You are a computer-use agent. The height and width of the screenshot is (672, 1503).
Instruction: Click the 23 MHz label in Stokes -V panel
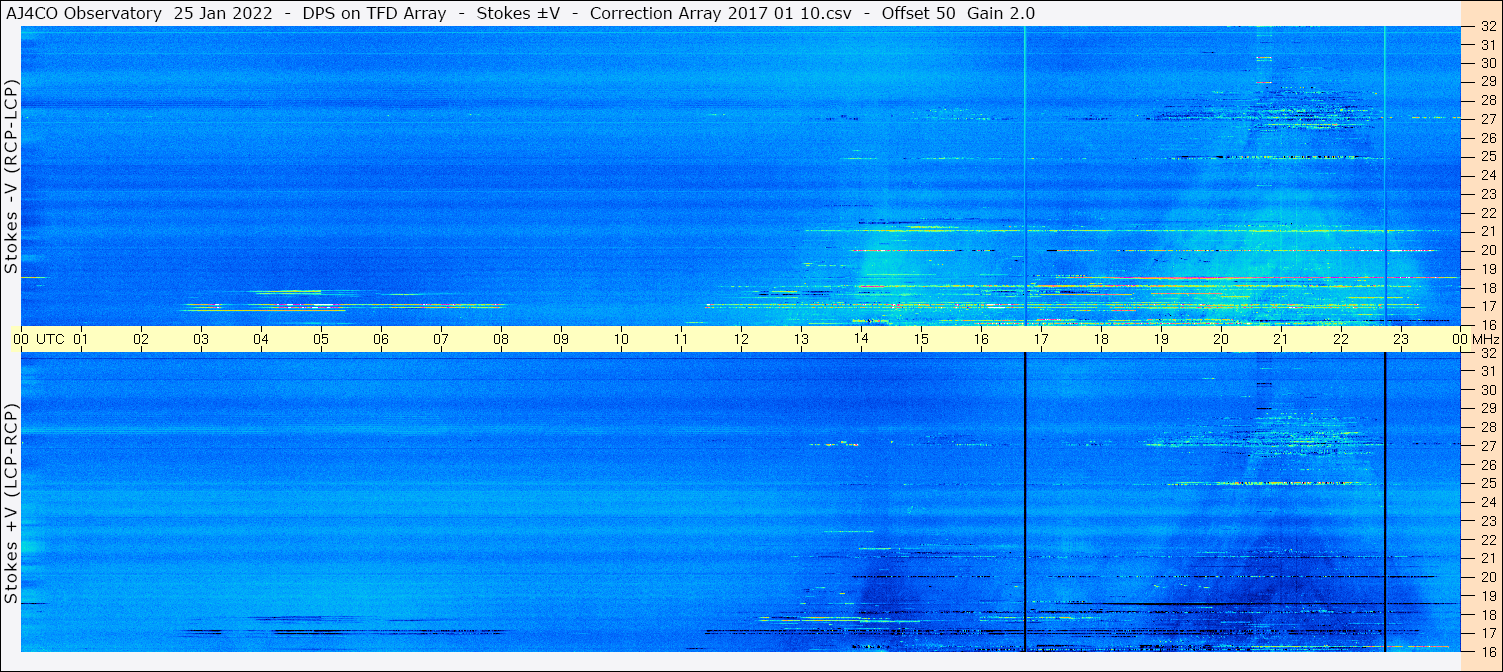pyautogui.click(x=1488, y=194)
